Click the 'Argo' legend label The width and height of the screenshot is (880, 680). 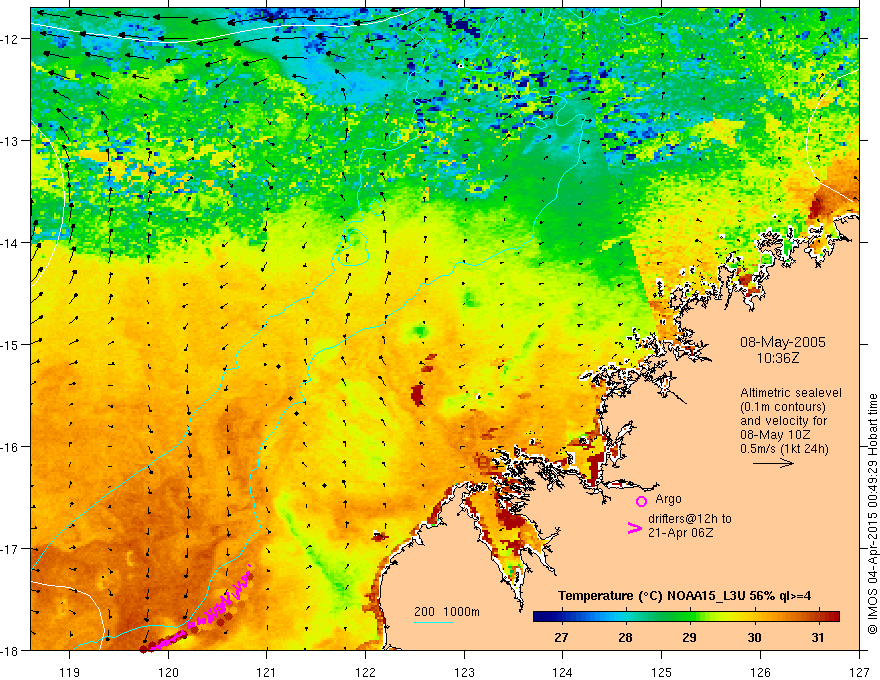[668, 499]
